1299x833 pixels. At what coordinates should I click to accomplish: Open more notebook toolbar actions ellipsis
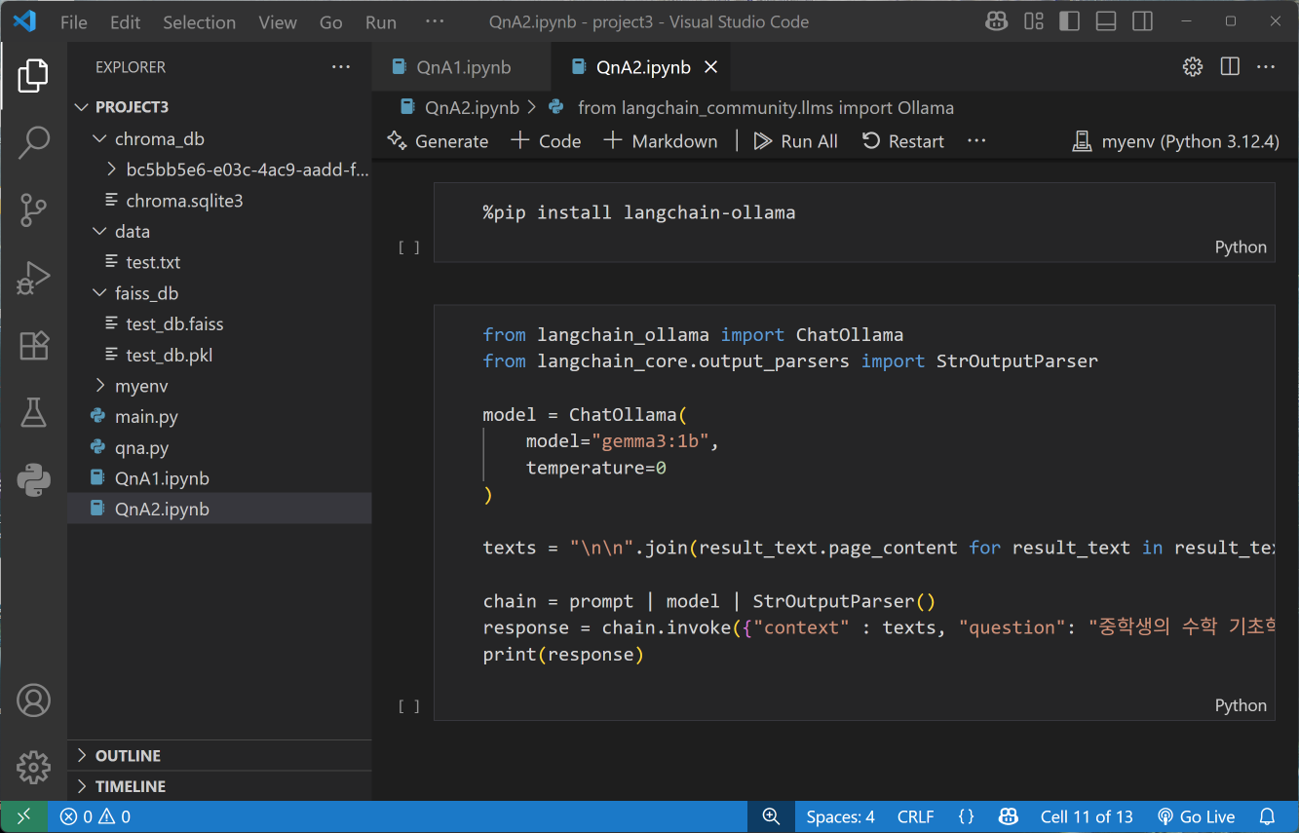(977, 141)
